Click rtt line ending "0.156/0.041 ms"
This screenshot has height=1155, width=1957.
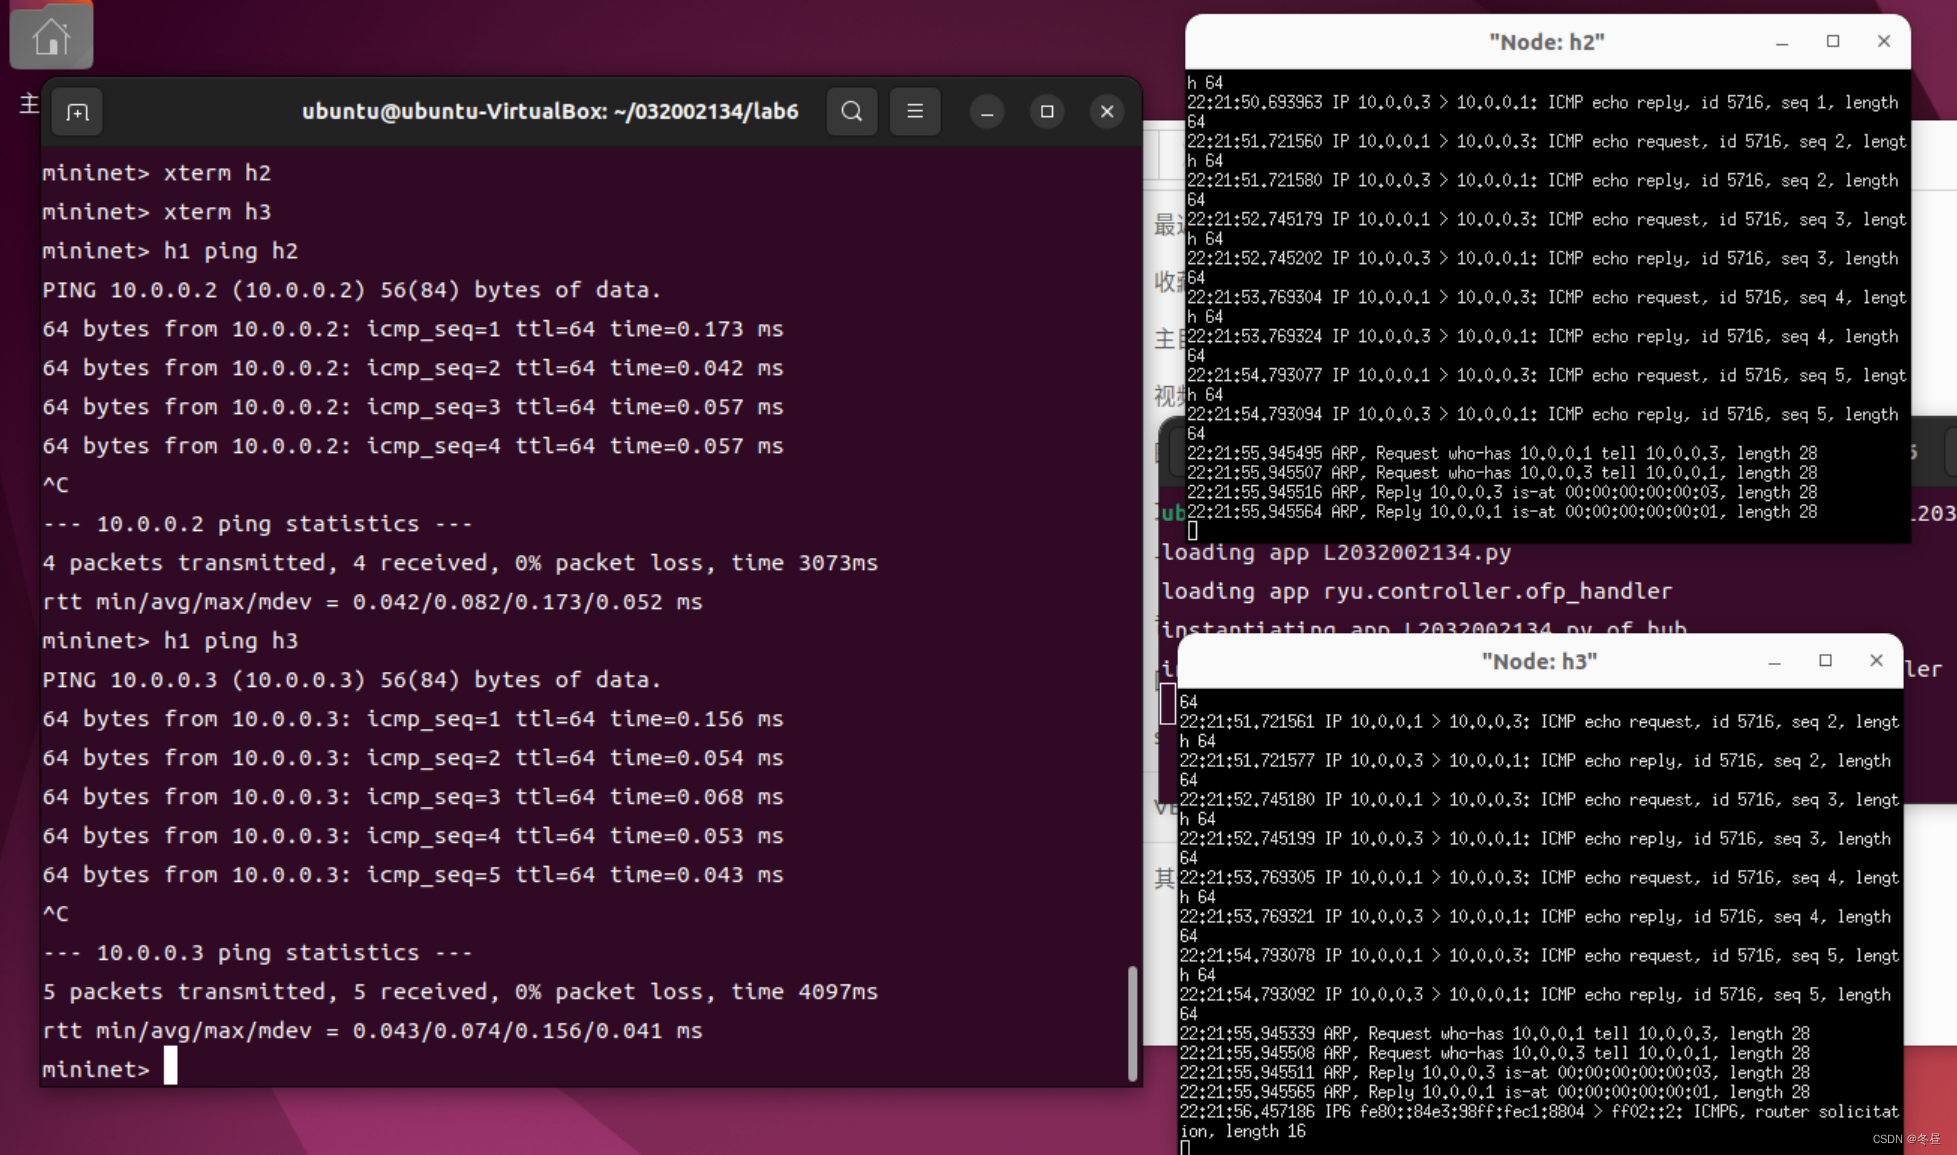coord(372,1031)
